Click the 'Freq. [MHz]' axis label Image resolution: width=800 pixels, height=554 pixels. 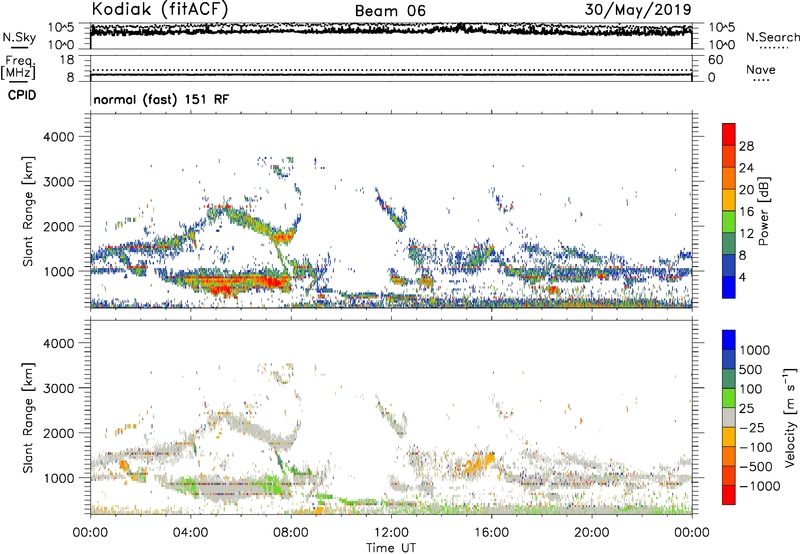click(x=18, y=67)
